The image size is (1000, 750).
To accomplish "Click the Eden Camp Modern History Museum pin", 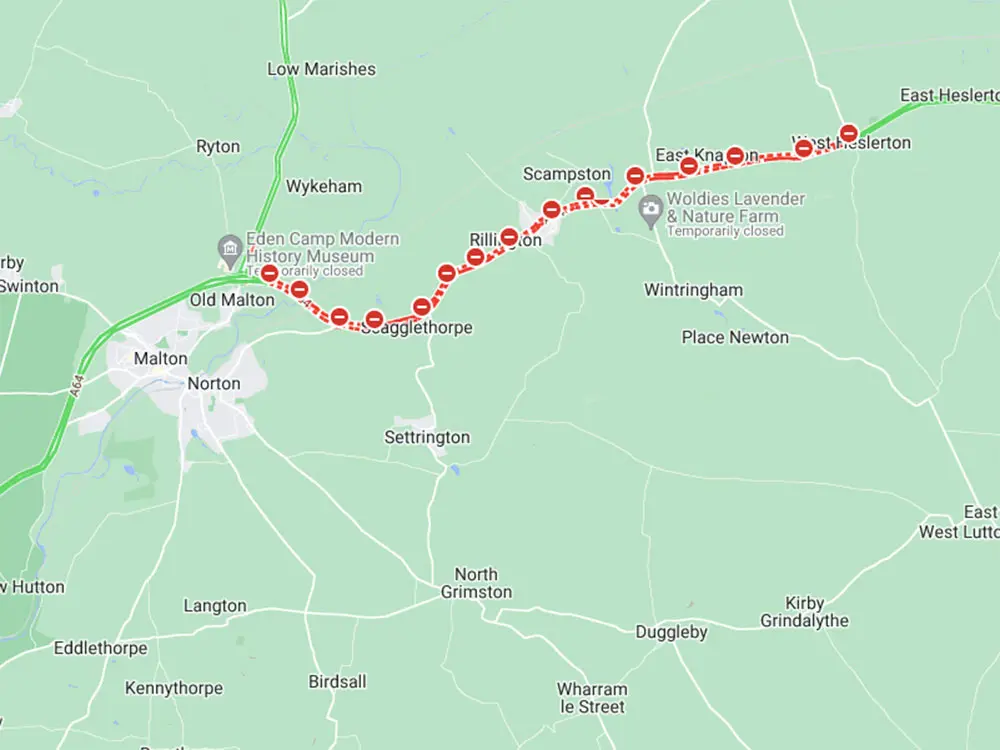I will click(230, 249).
